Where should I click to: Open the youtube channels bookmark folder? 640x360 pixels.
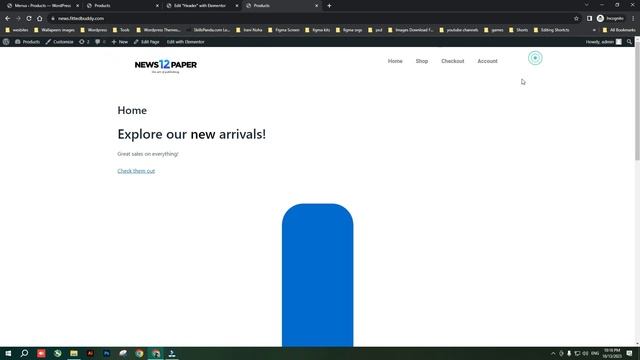pos(458,30)
